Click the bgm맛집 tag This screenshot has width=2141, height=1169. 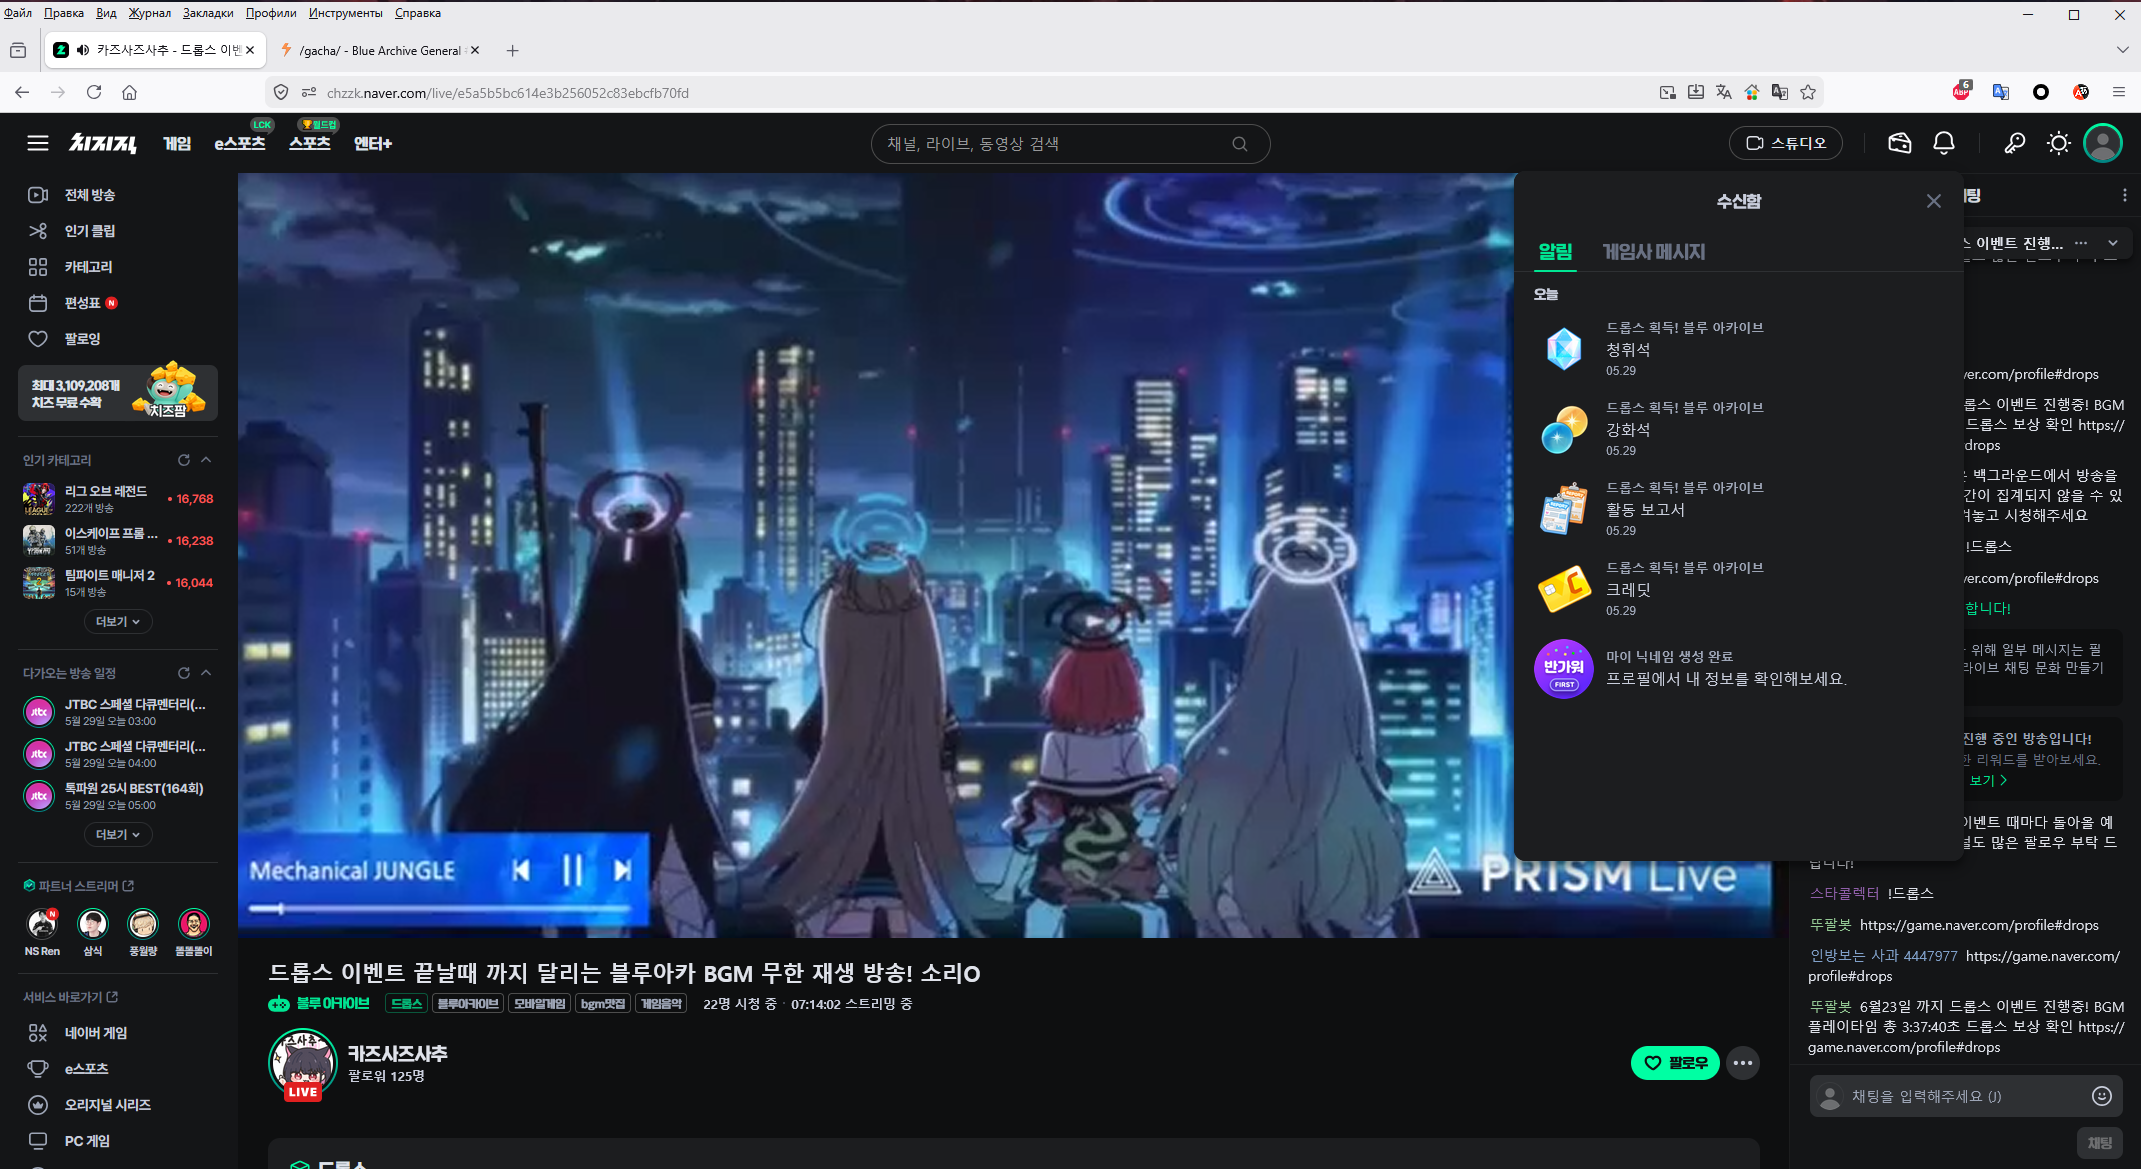click(603, 1004)
